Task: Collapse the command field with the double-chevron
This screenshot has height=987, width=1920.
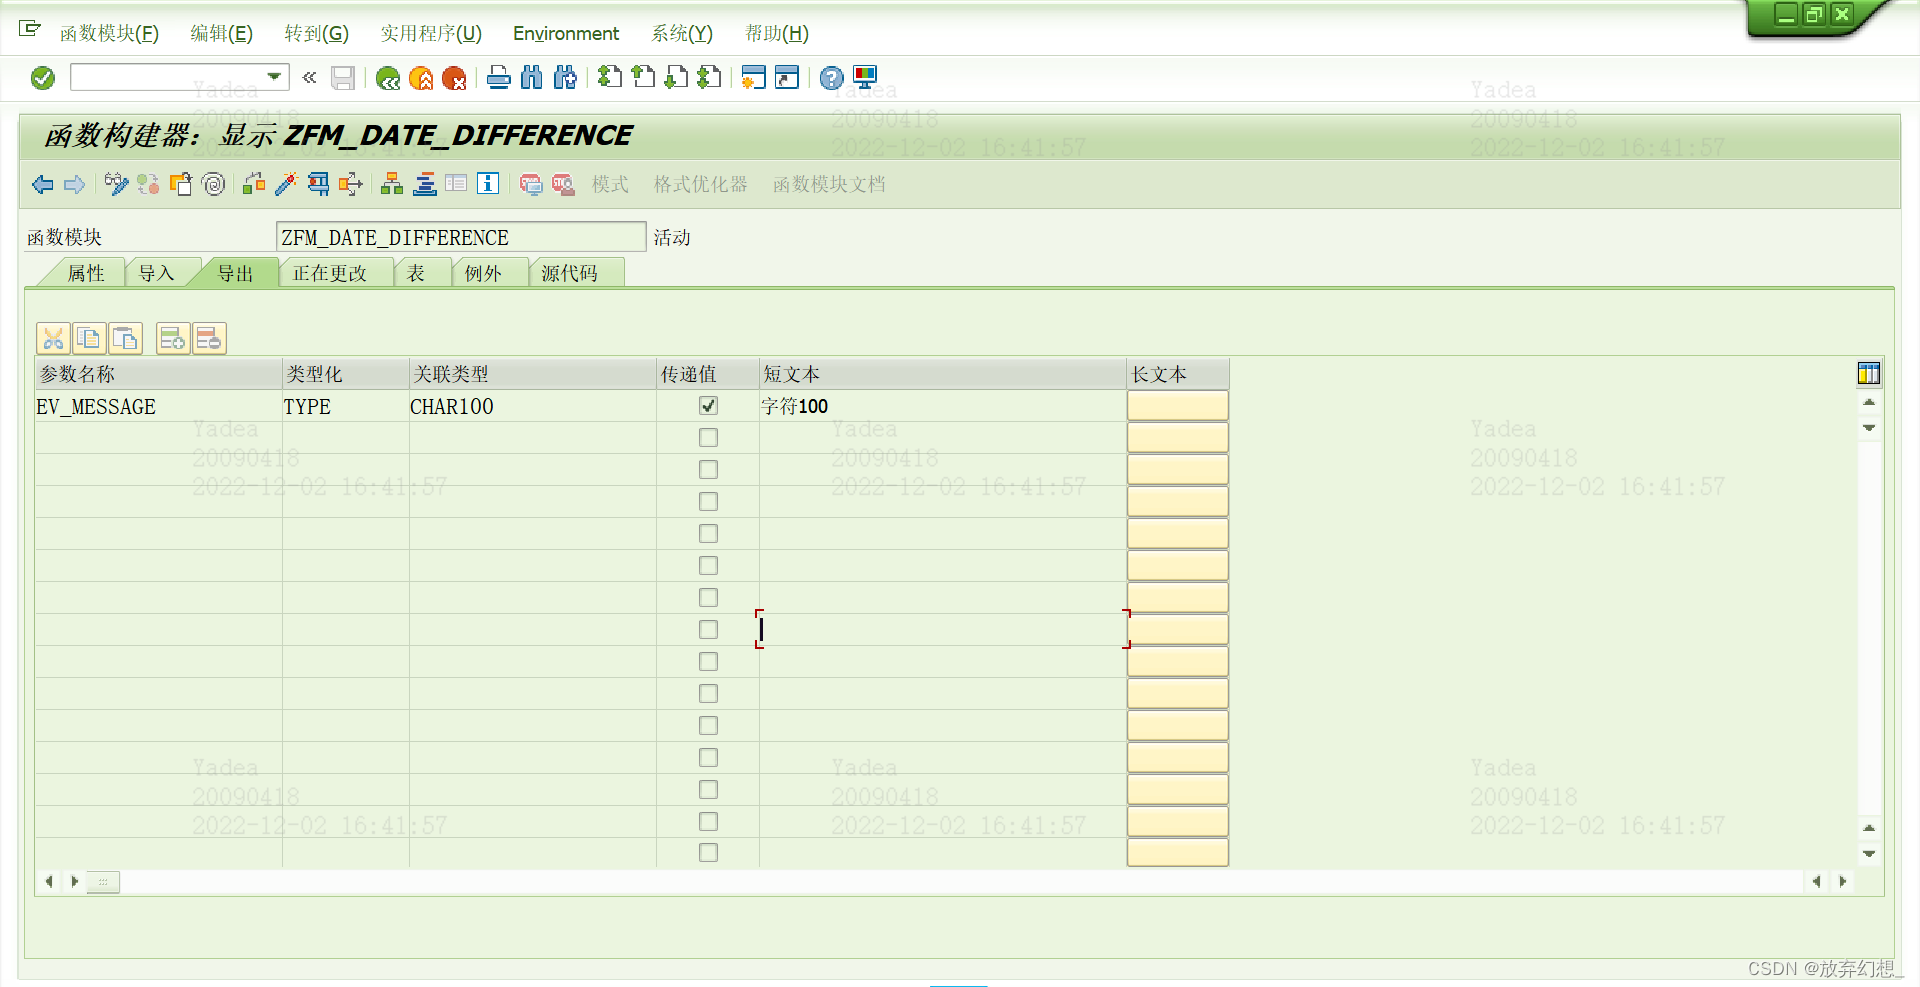Action: [x=310, y=77]
